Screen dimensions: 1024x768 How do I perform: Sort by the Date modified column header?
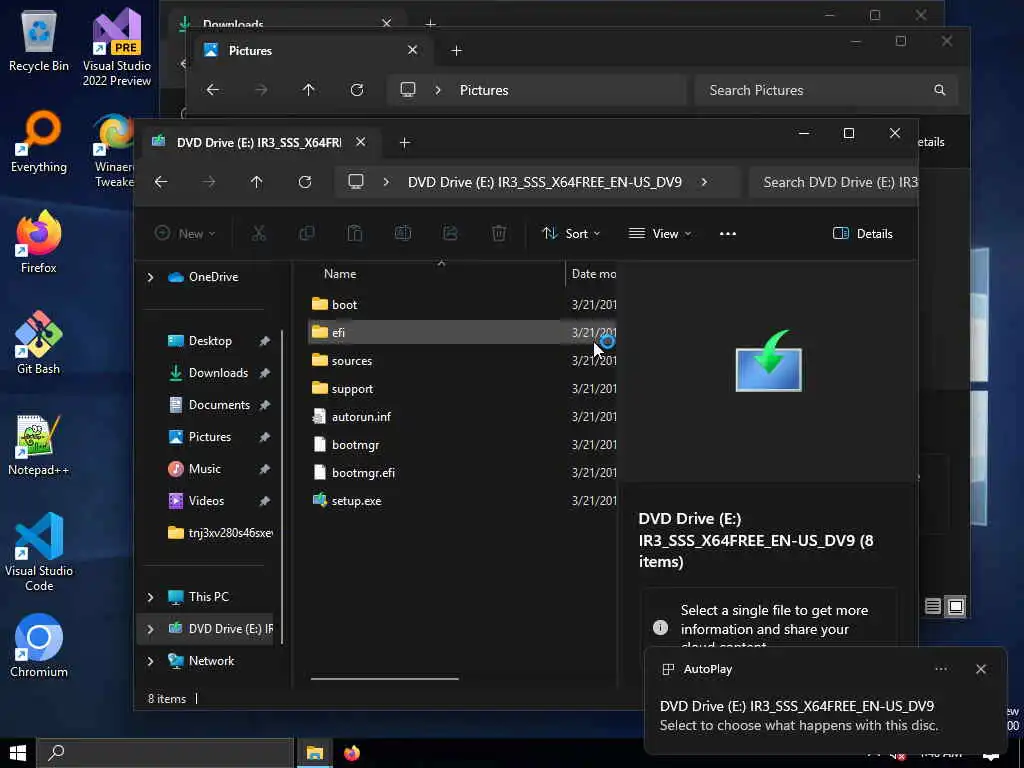click(x=592, y=274)
